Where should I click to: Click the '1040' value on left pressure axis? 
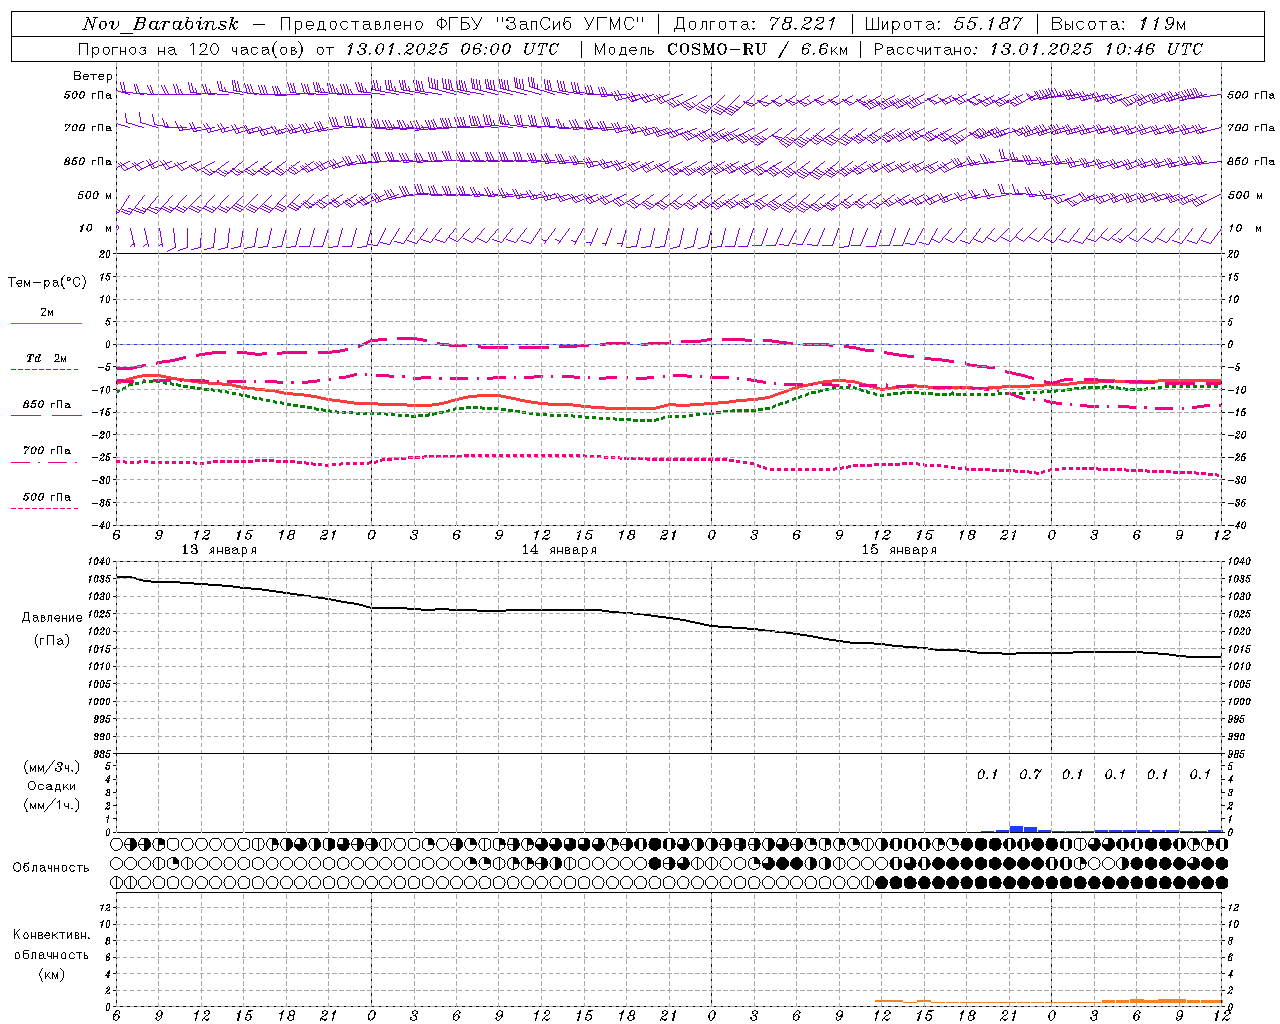99,562
